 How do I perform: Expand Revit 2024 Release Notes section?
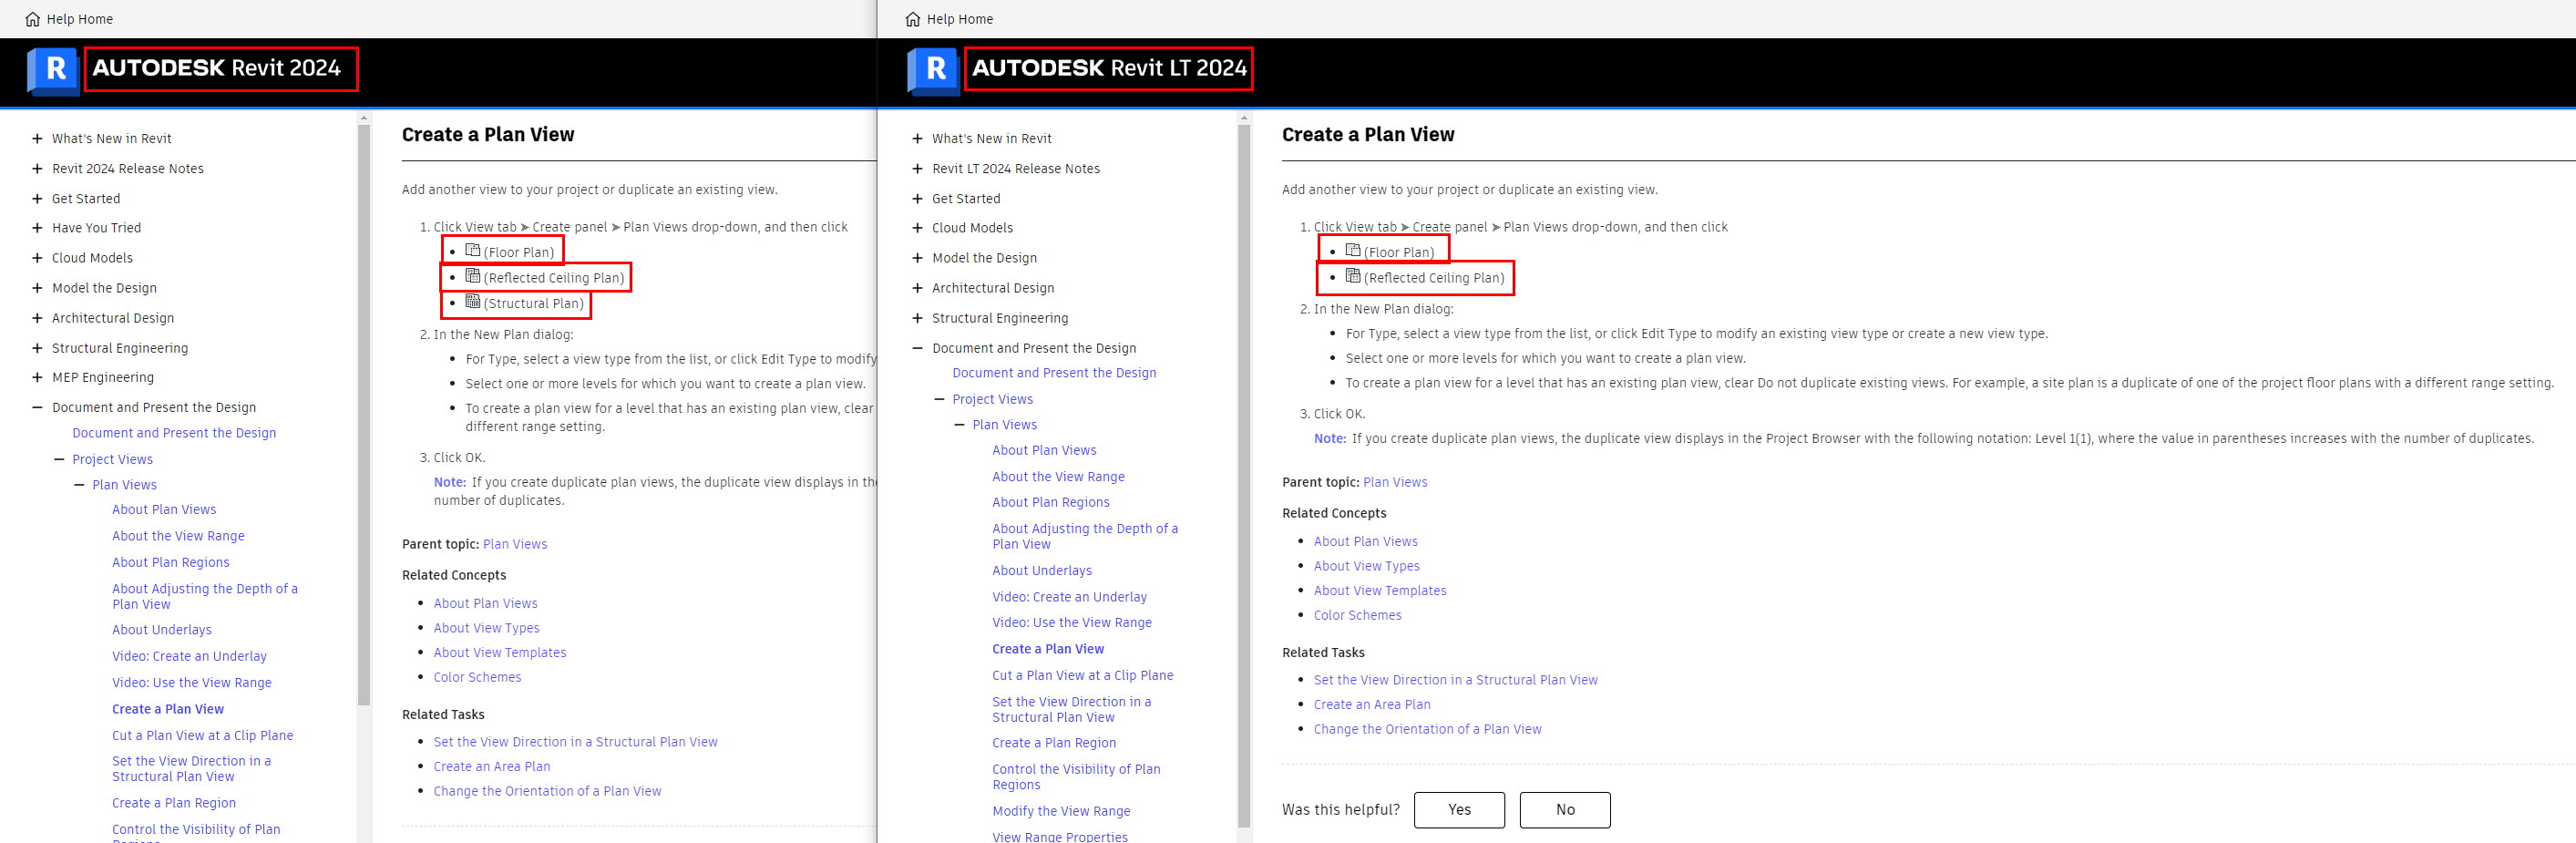(x=37, y=169)
